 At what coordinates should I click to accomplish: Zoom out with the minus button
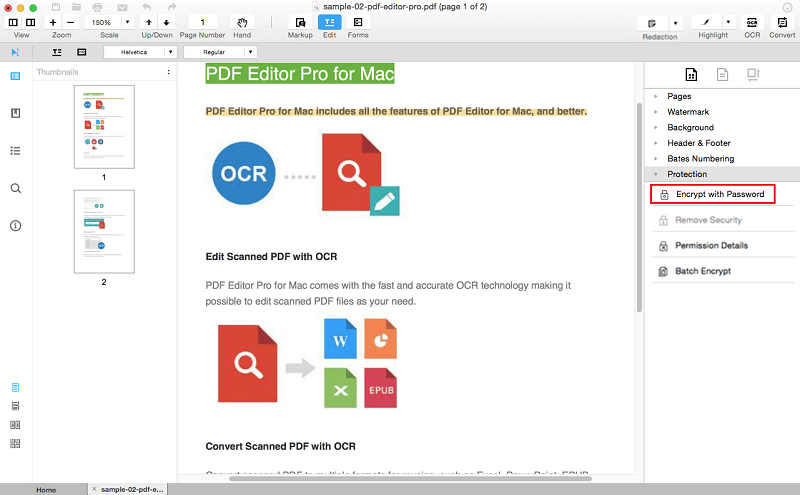[x=70, y=22]
